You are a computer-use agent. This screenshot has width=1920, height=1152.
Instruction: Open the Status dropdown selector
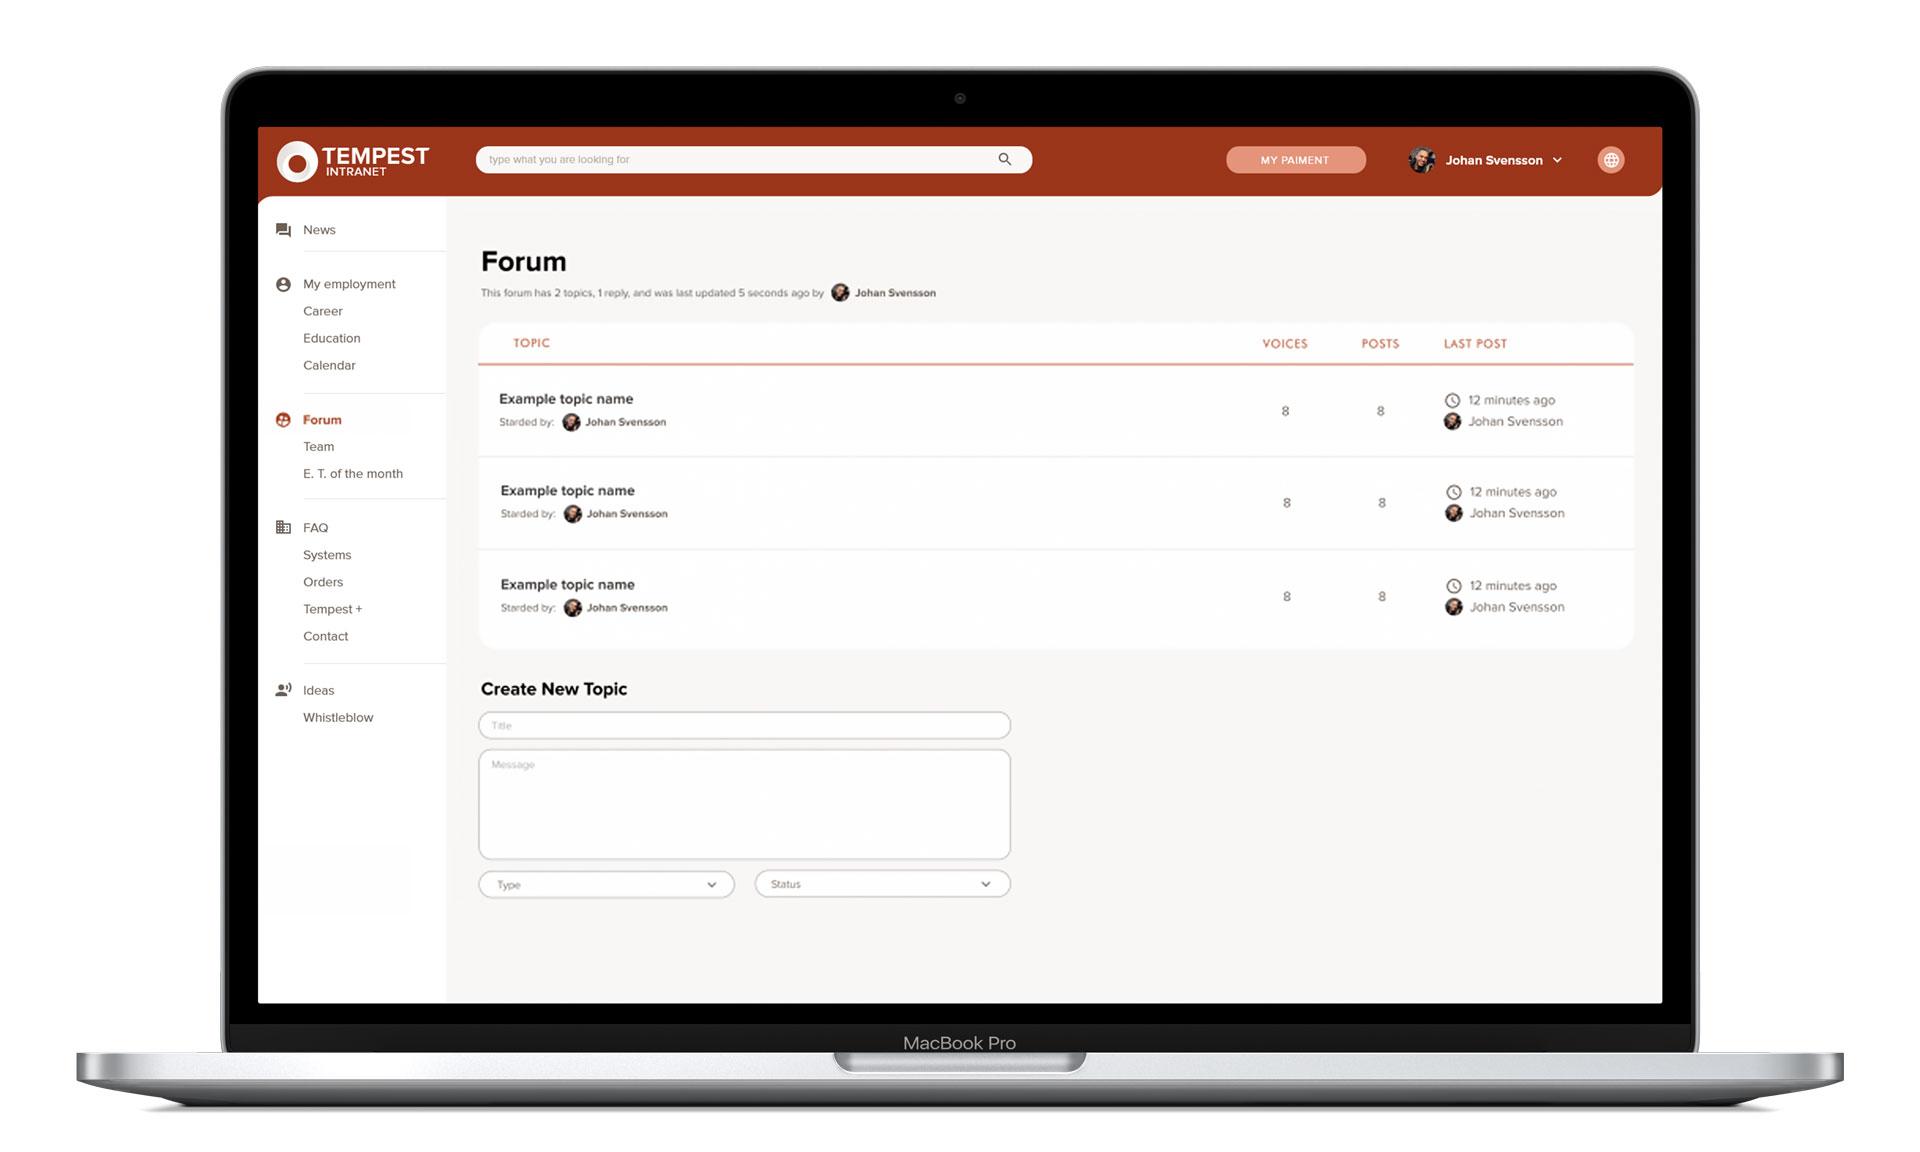pyautogui.click(x=880, y=883)
